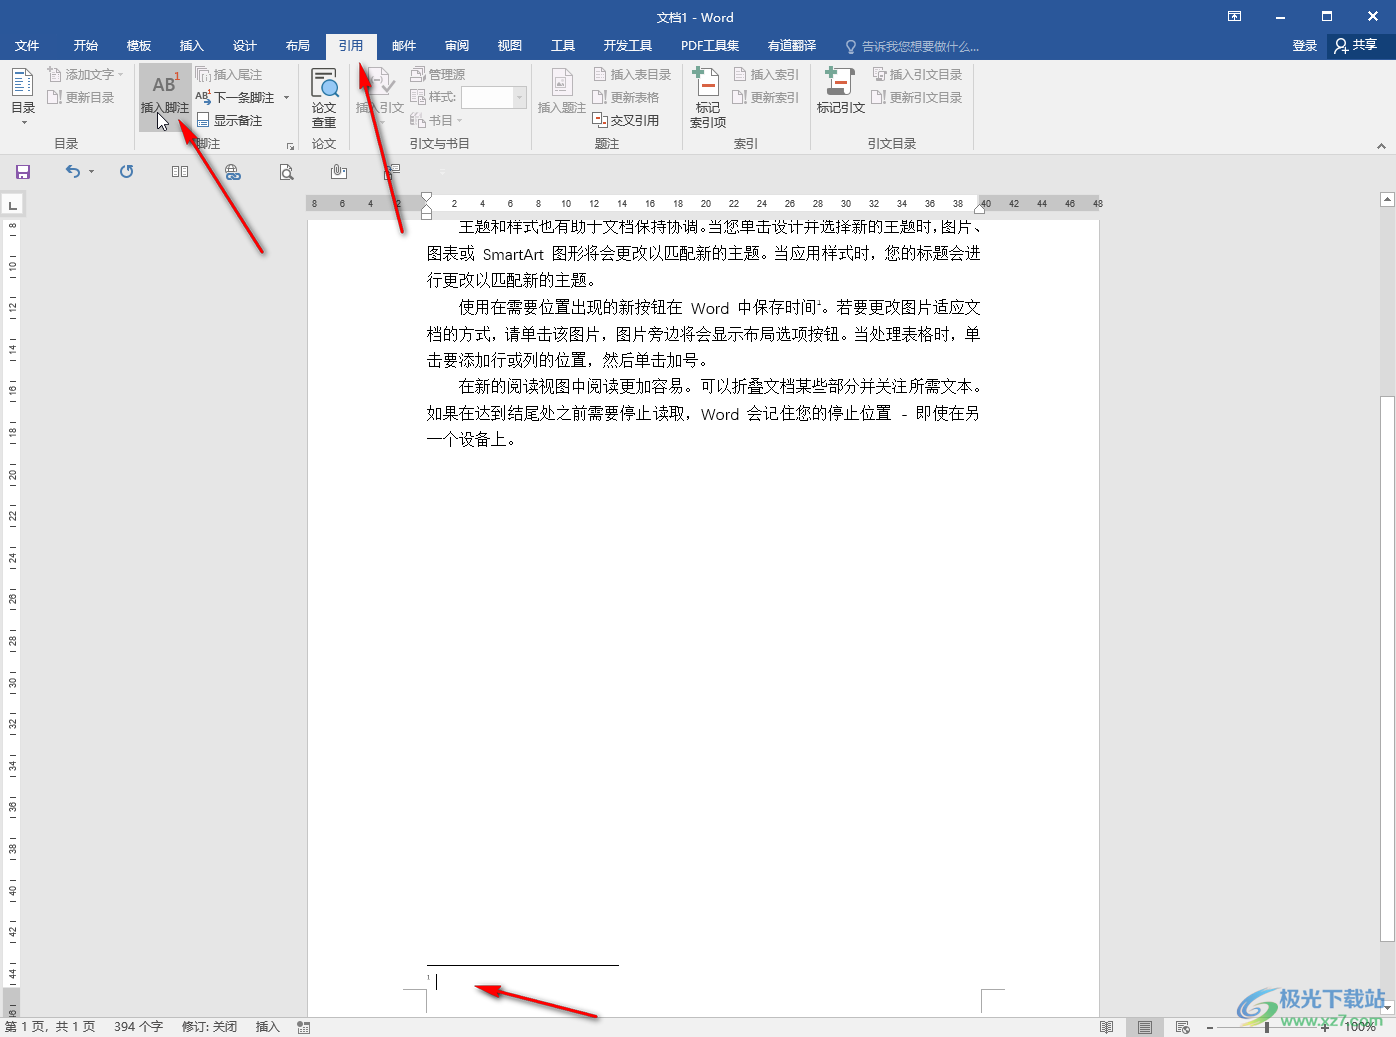Click Sign in (登录) link
Viewport: 1396px width, 1037px height.
(1304, 46)
